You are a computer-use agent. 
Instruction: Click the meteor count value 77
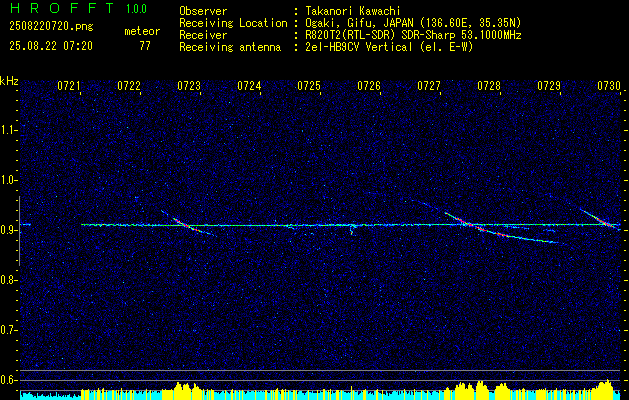pos(145,46)
